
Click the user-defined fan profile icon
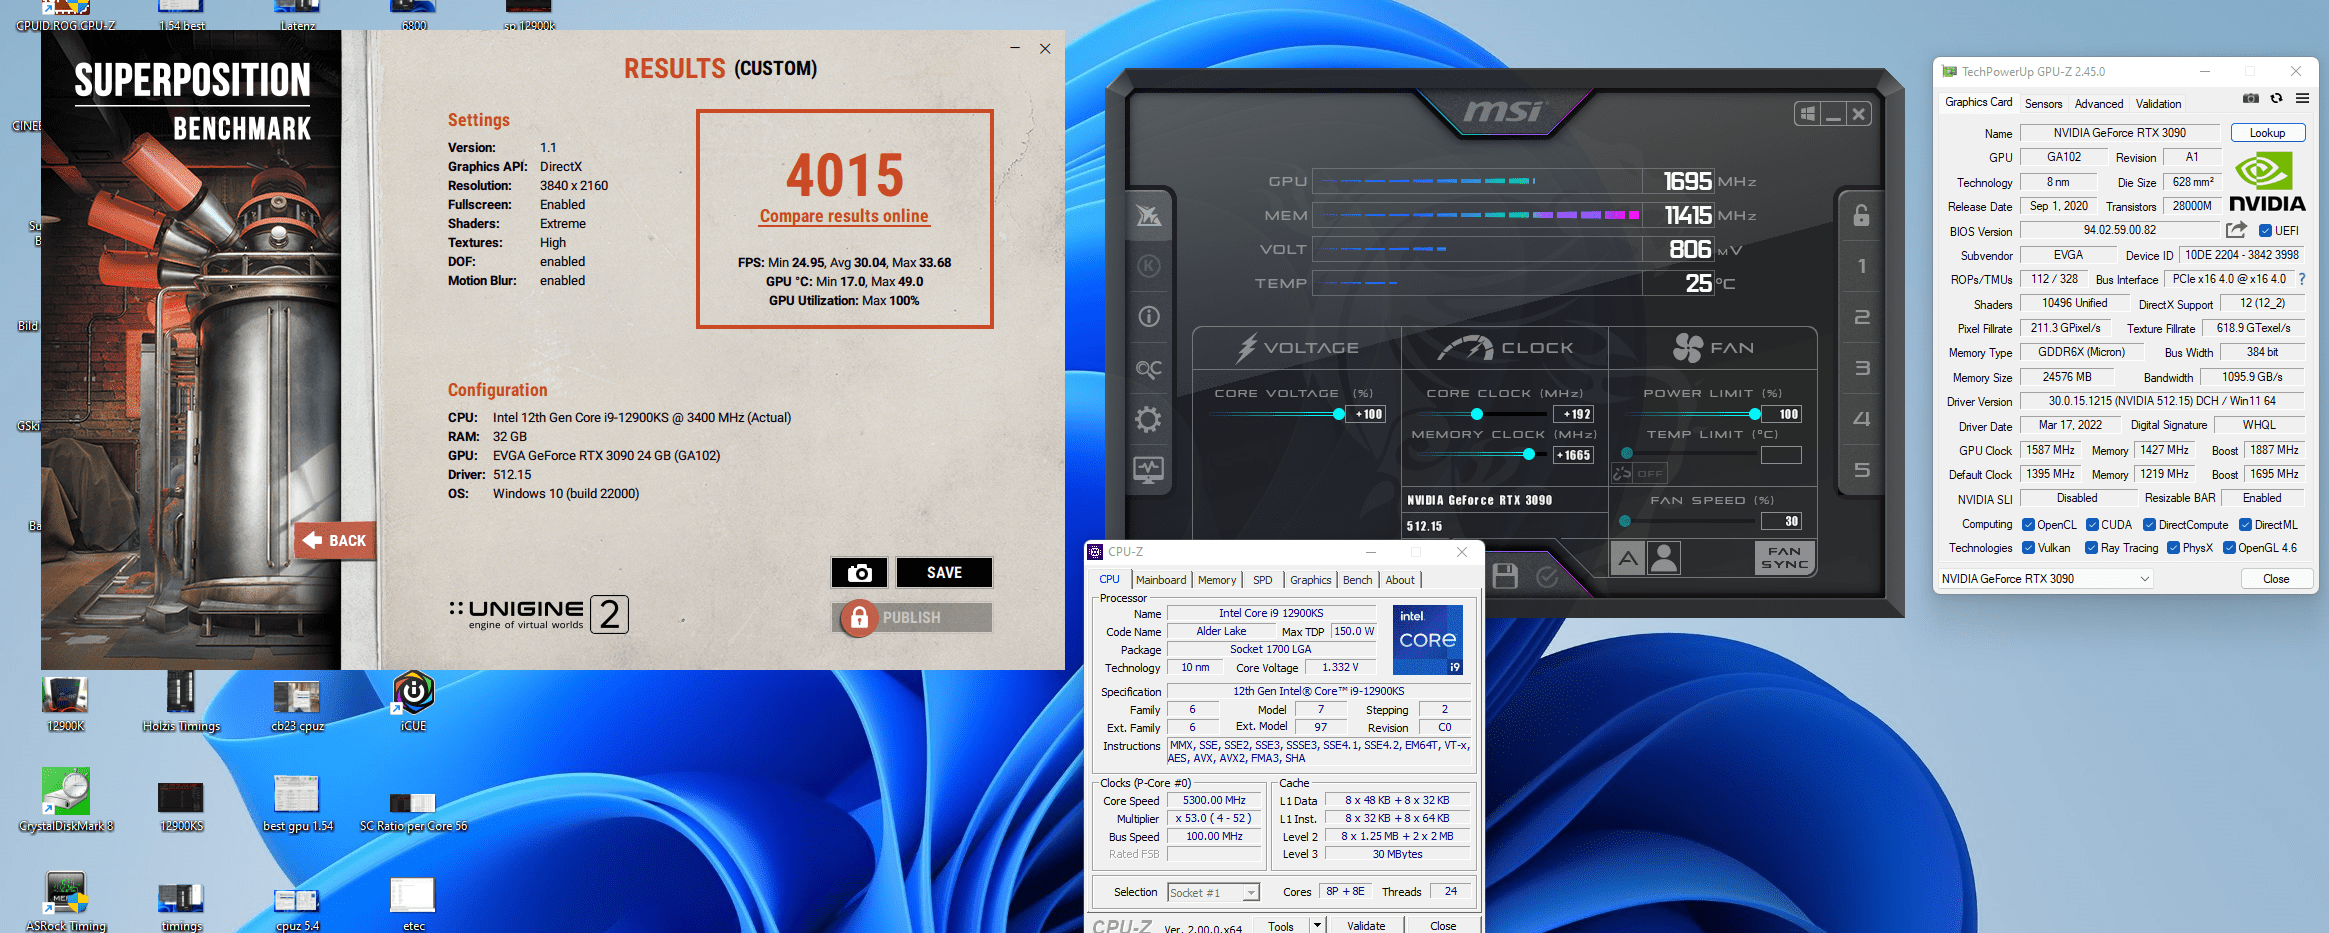pyautogui.click(x=1664, y=558)
